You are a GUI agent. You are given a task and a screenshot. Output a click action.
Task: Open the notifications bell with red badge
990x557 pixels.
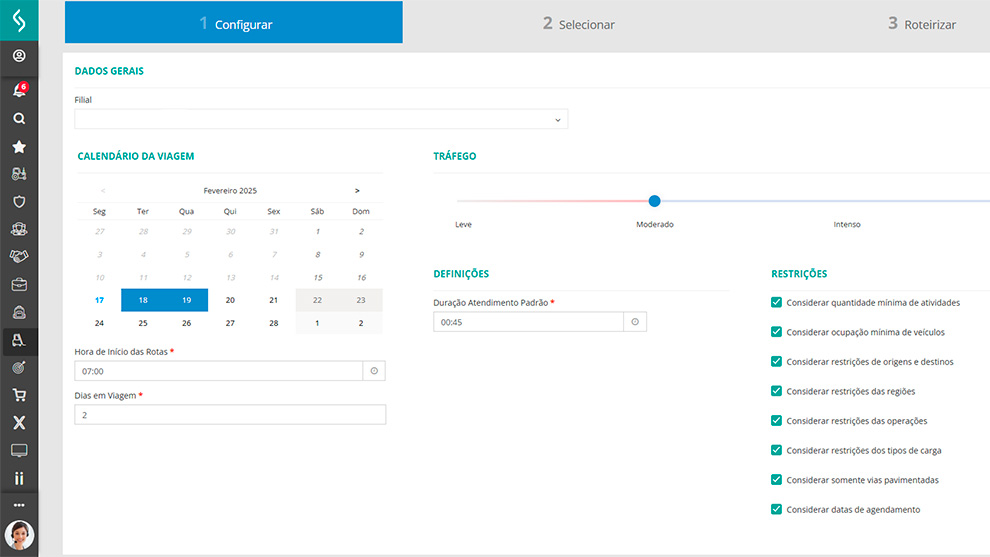click(20, 90)
